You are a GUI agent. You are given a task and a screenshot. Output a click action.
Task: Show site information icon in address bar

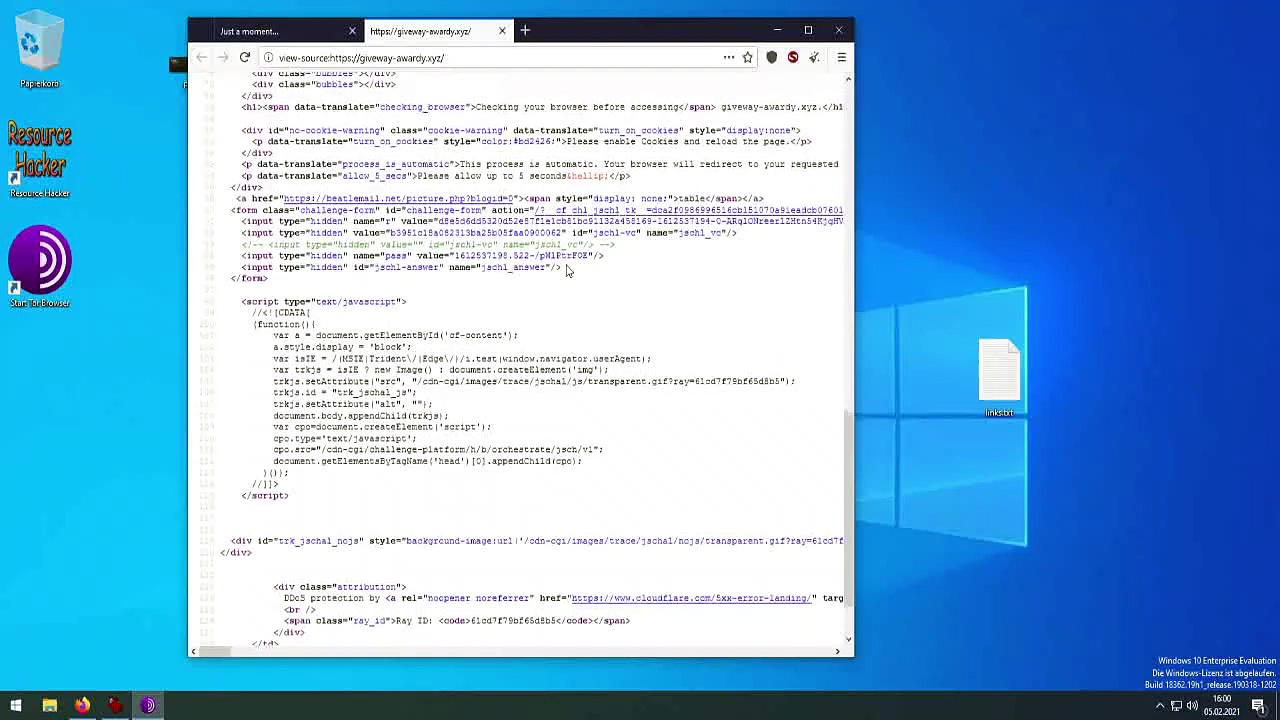click(268, 58)
